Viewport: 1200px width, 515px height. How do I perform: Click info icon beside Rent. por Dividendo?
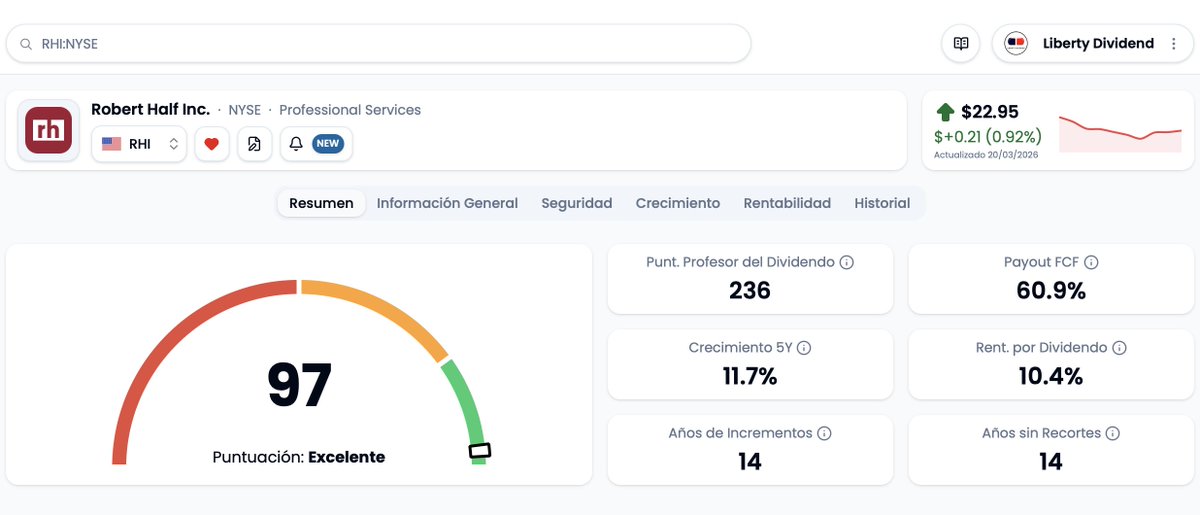[x=1119, y=348]
